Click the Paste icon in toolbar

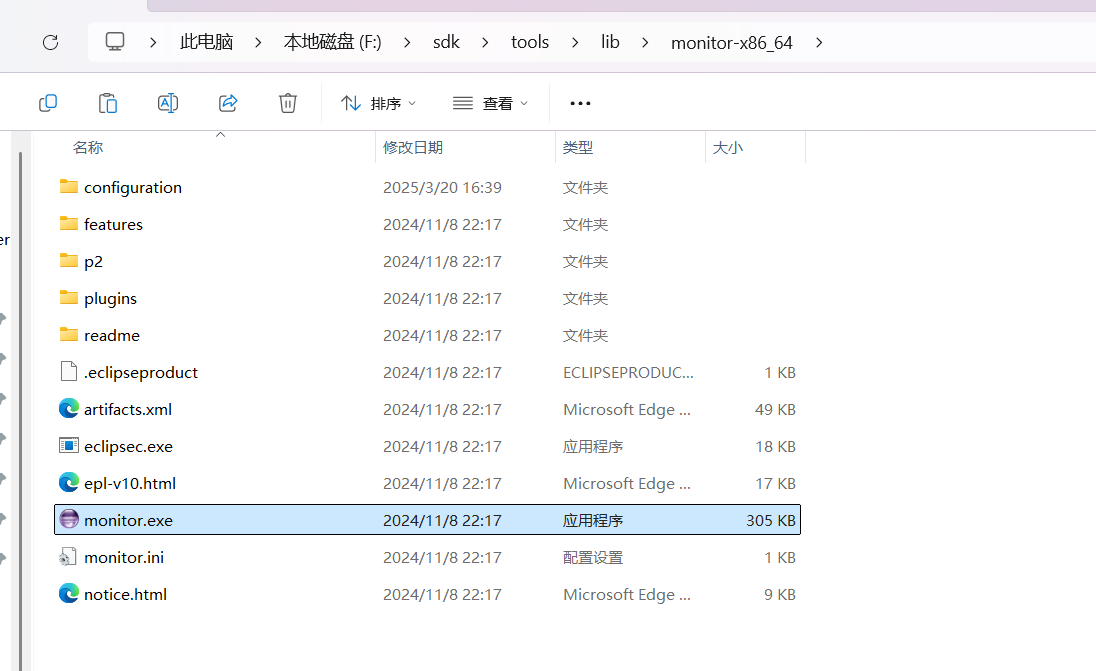(108, 103)
